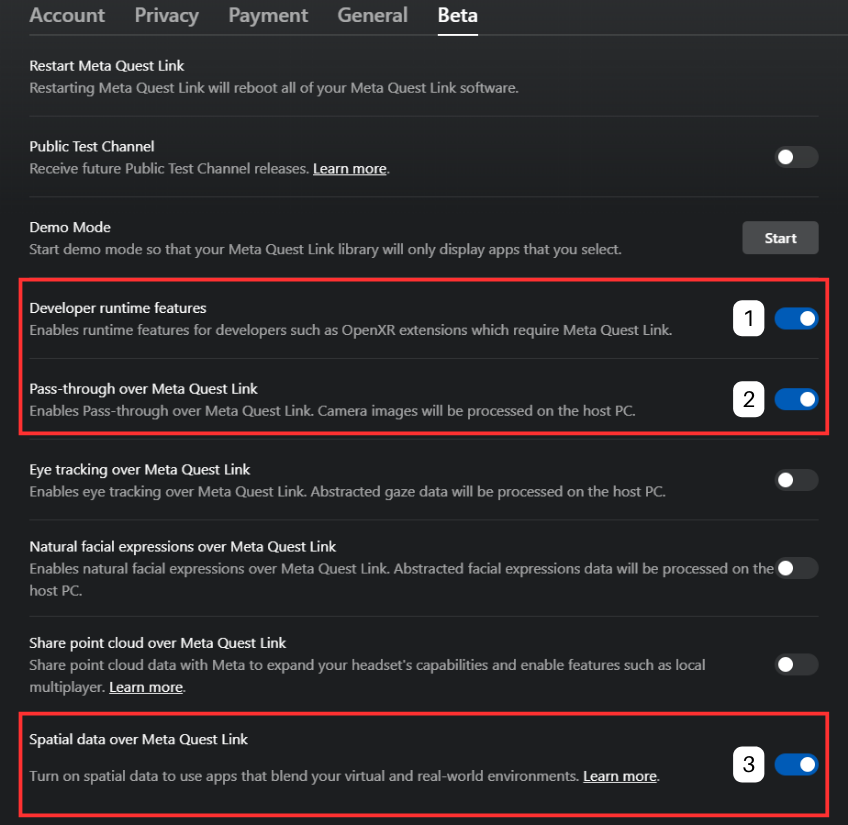The height and width of the screenshot is (825, 848).
Task: Click the numbered badge 2 marker
Action: click(x=749, y=398)
